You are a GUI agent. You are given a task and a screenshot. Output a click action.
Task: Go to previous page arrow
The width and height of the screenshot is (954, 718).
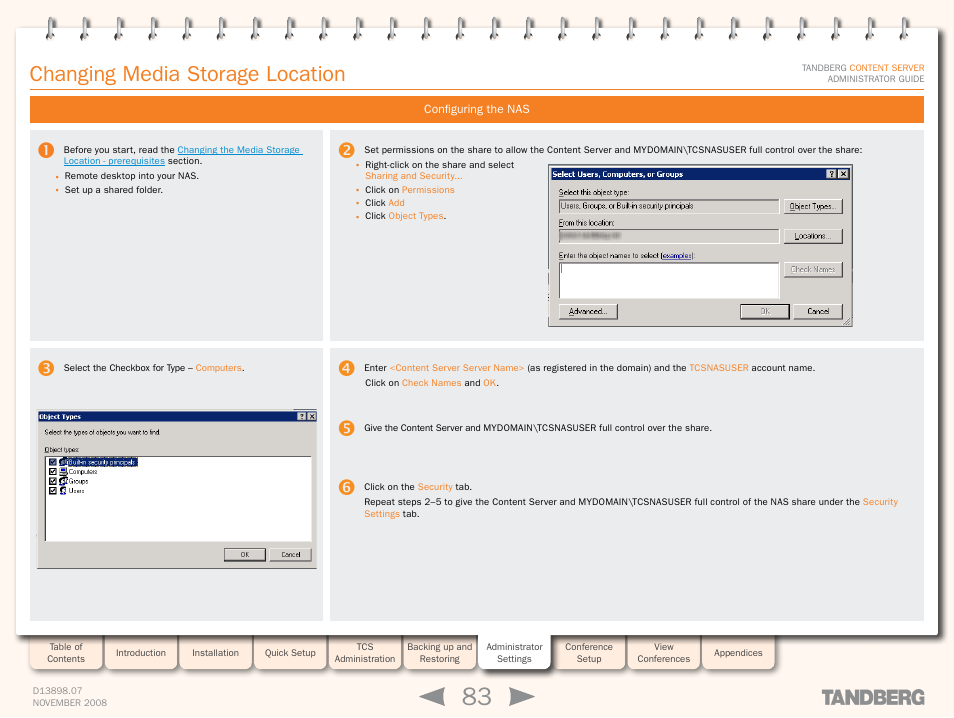[x=433, y=696]
